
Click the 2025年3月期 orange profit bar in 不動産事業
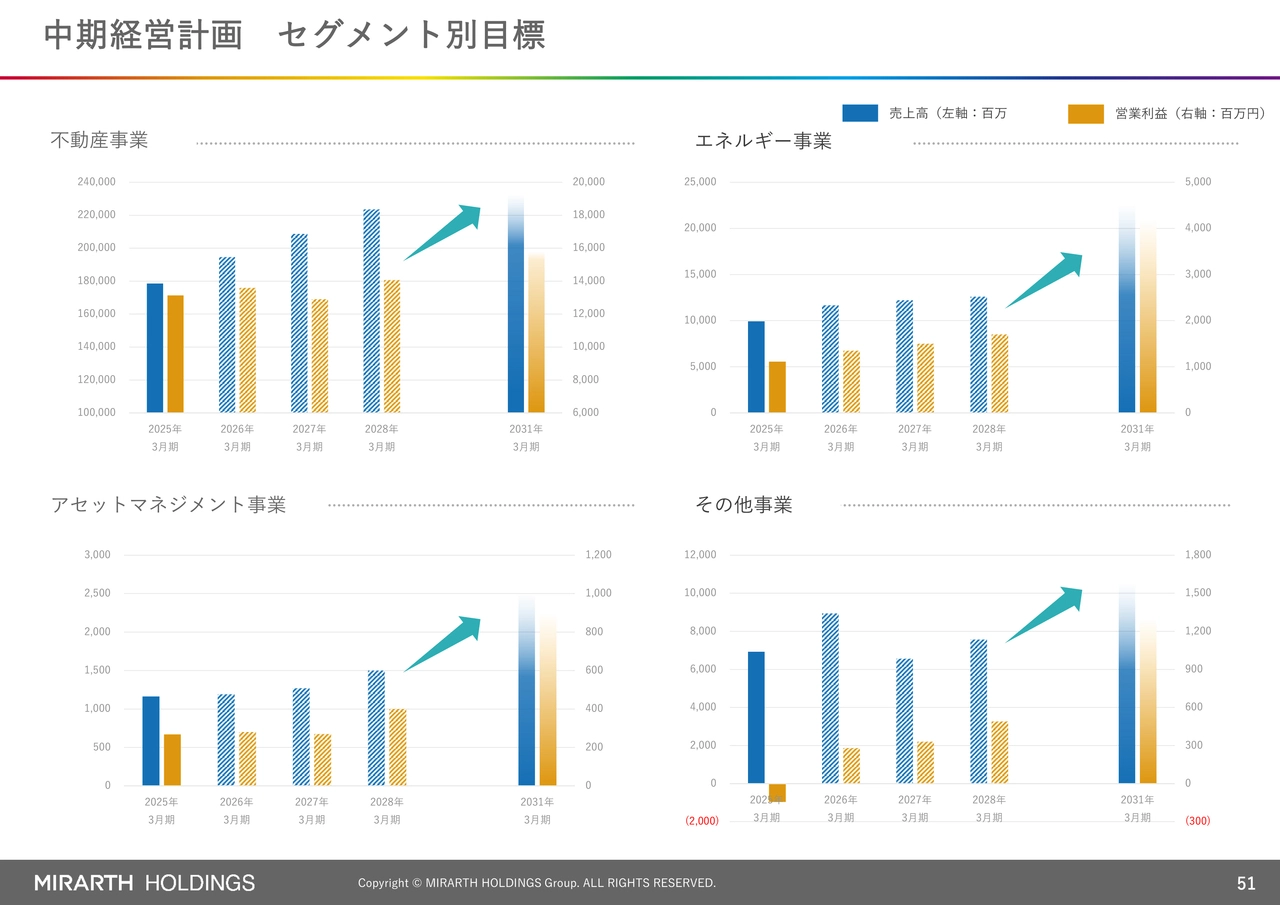175,354
